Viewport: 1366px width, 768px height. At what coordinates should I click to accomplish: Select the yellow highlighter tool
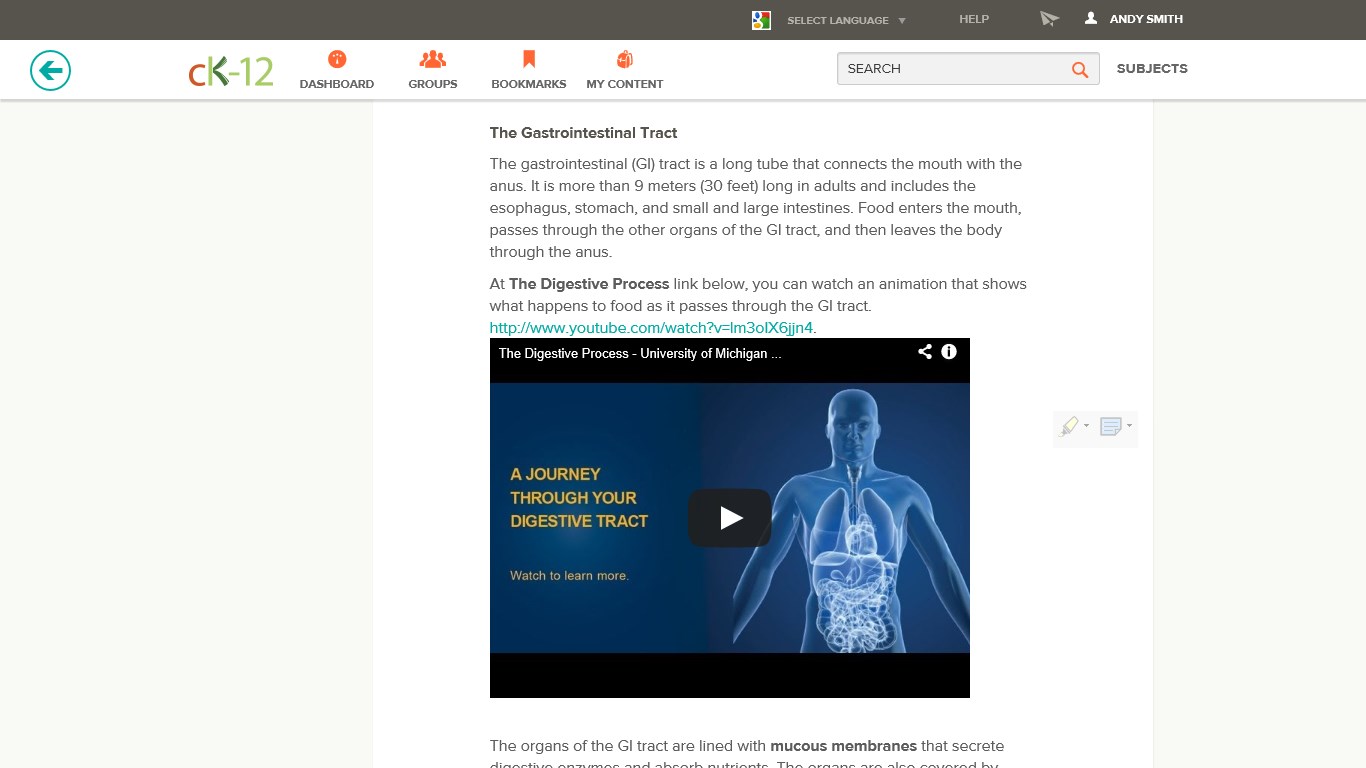1069,427
